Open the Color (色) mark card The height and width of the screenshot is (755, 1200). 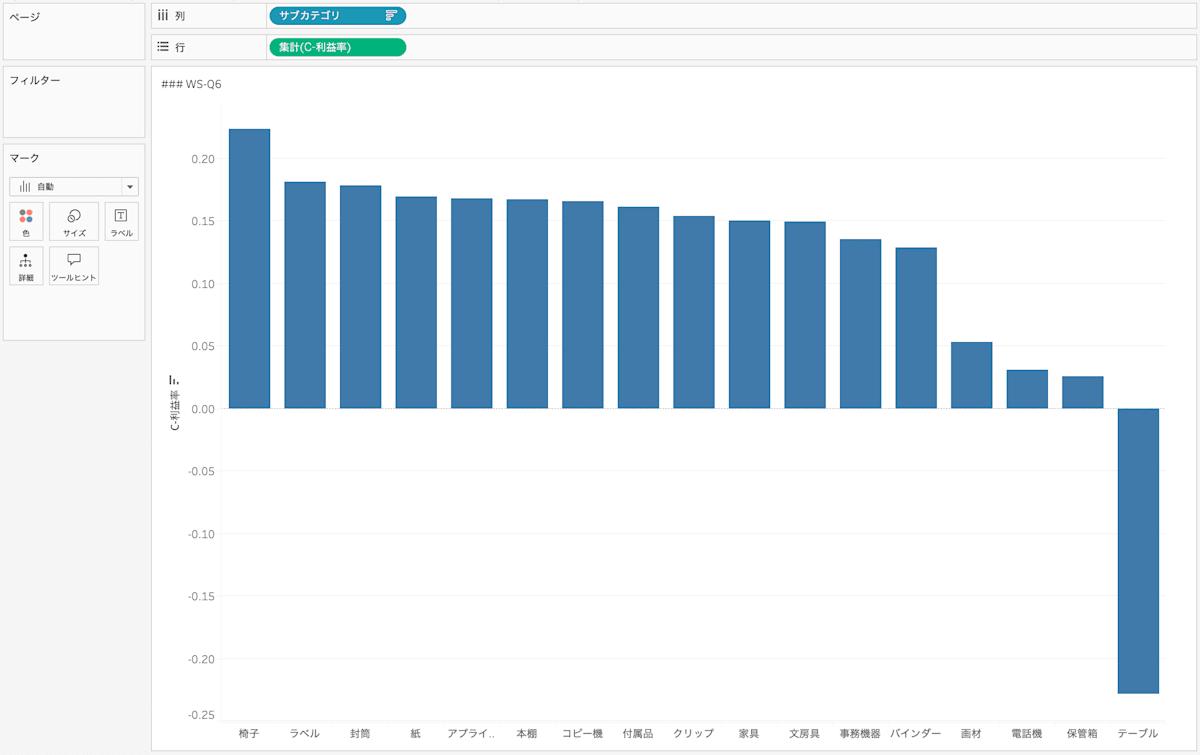coord(26,221)
